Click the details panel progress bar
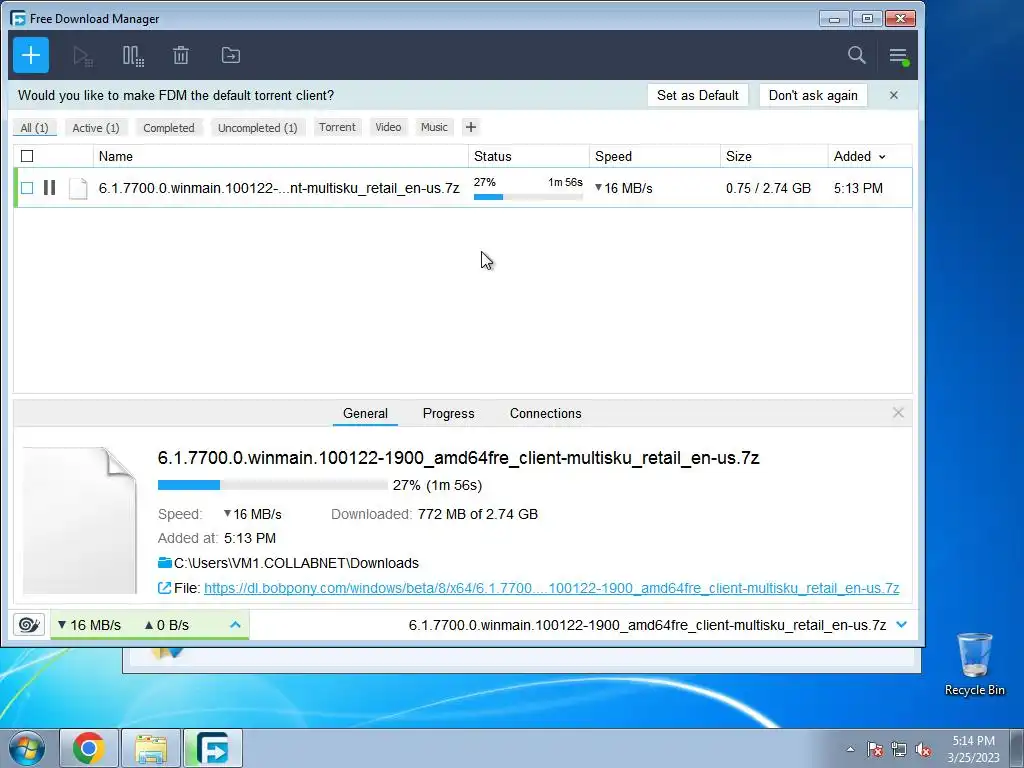Screen dimensions: 1024x768 click(x=272, y=485)
